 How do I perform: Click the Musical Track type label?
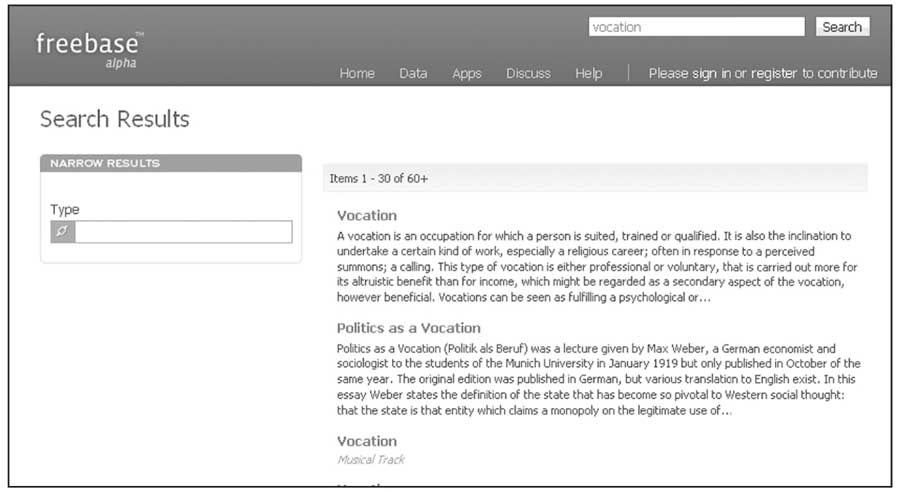371,459
